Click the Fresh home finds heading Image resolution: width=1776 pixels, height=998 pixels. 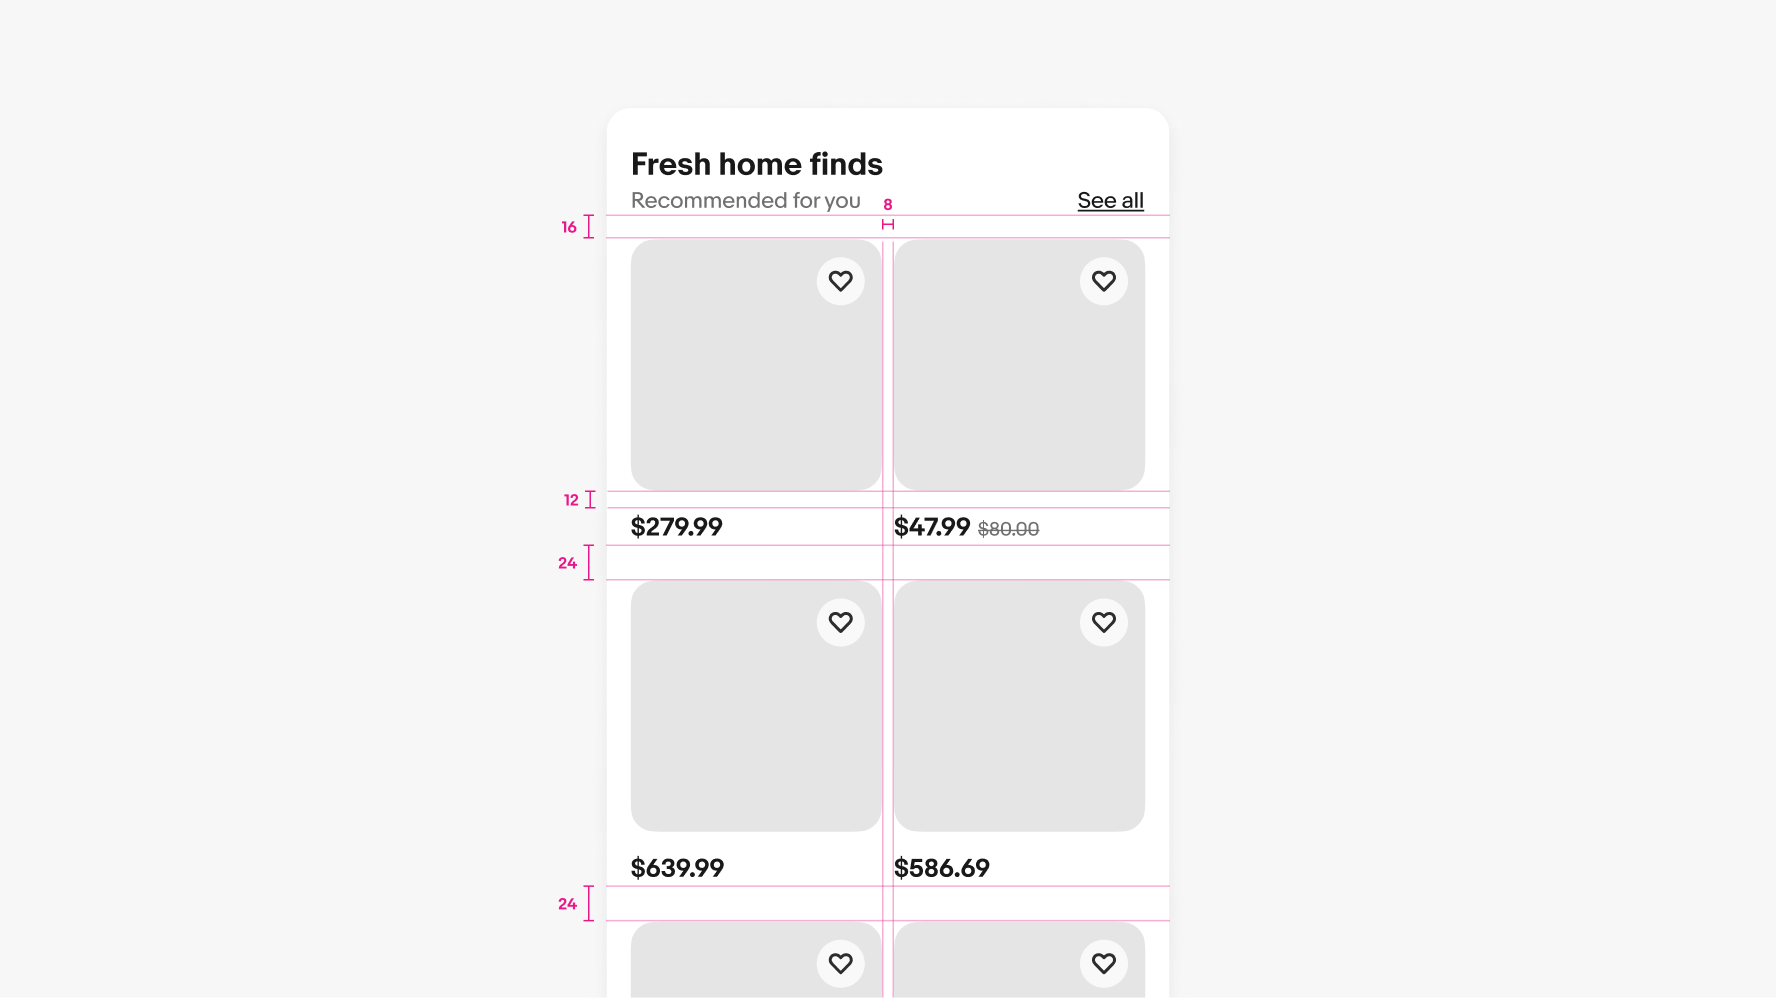pyautogui.click(x=756, y=164)
